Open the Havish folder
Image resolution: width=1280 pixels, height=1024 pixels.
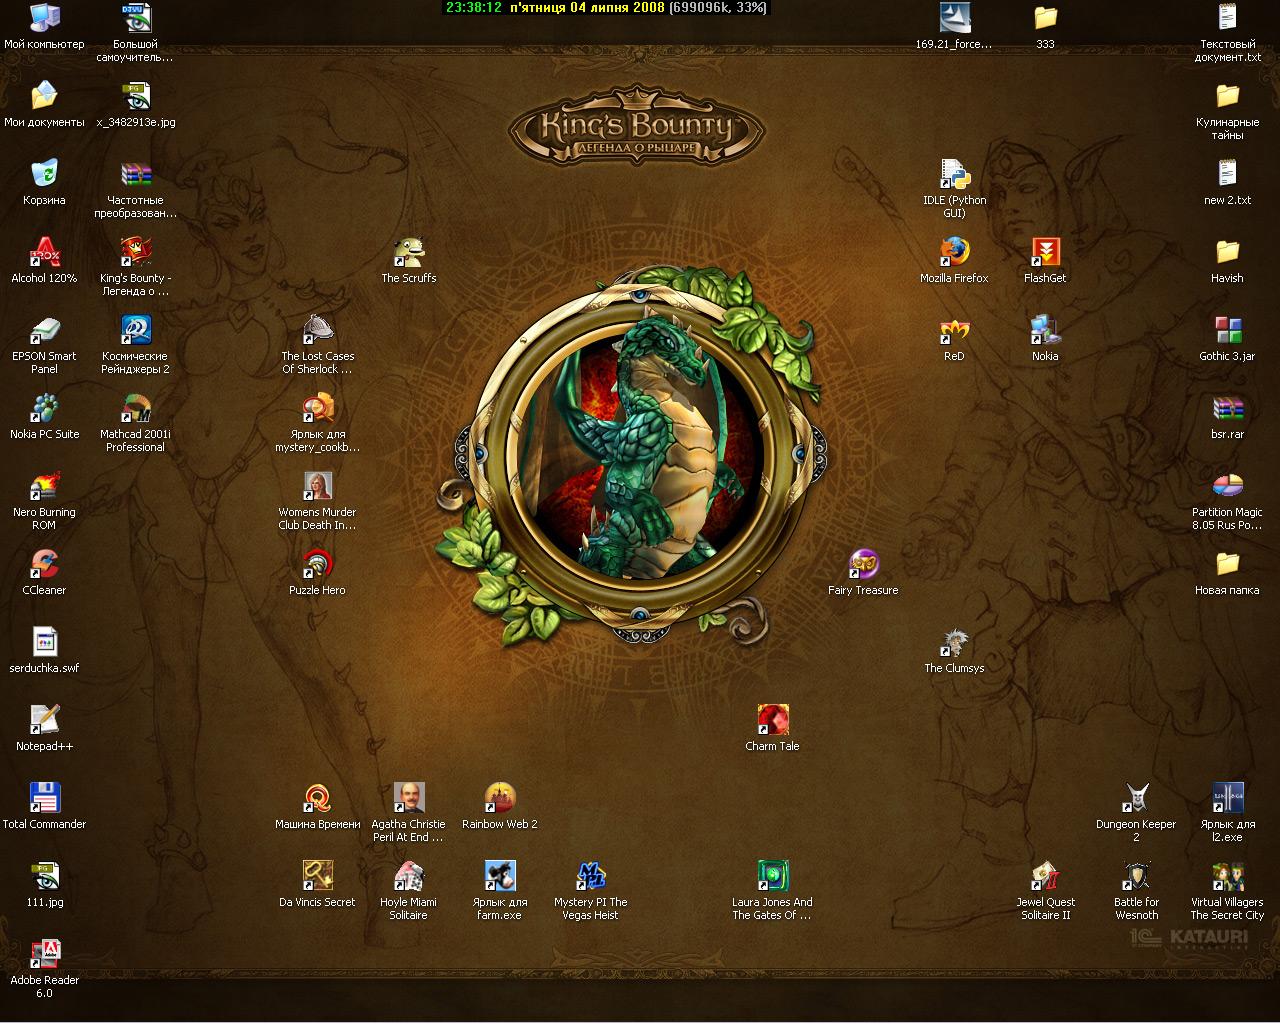point(1227,251)
